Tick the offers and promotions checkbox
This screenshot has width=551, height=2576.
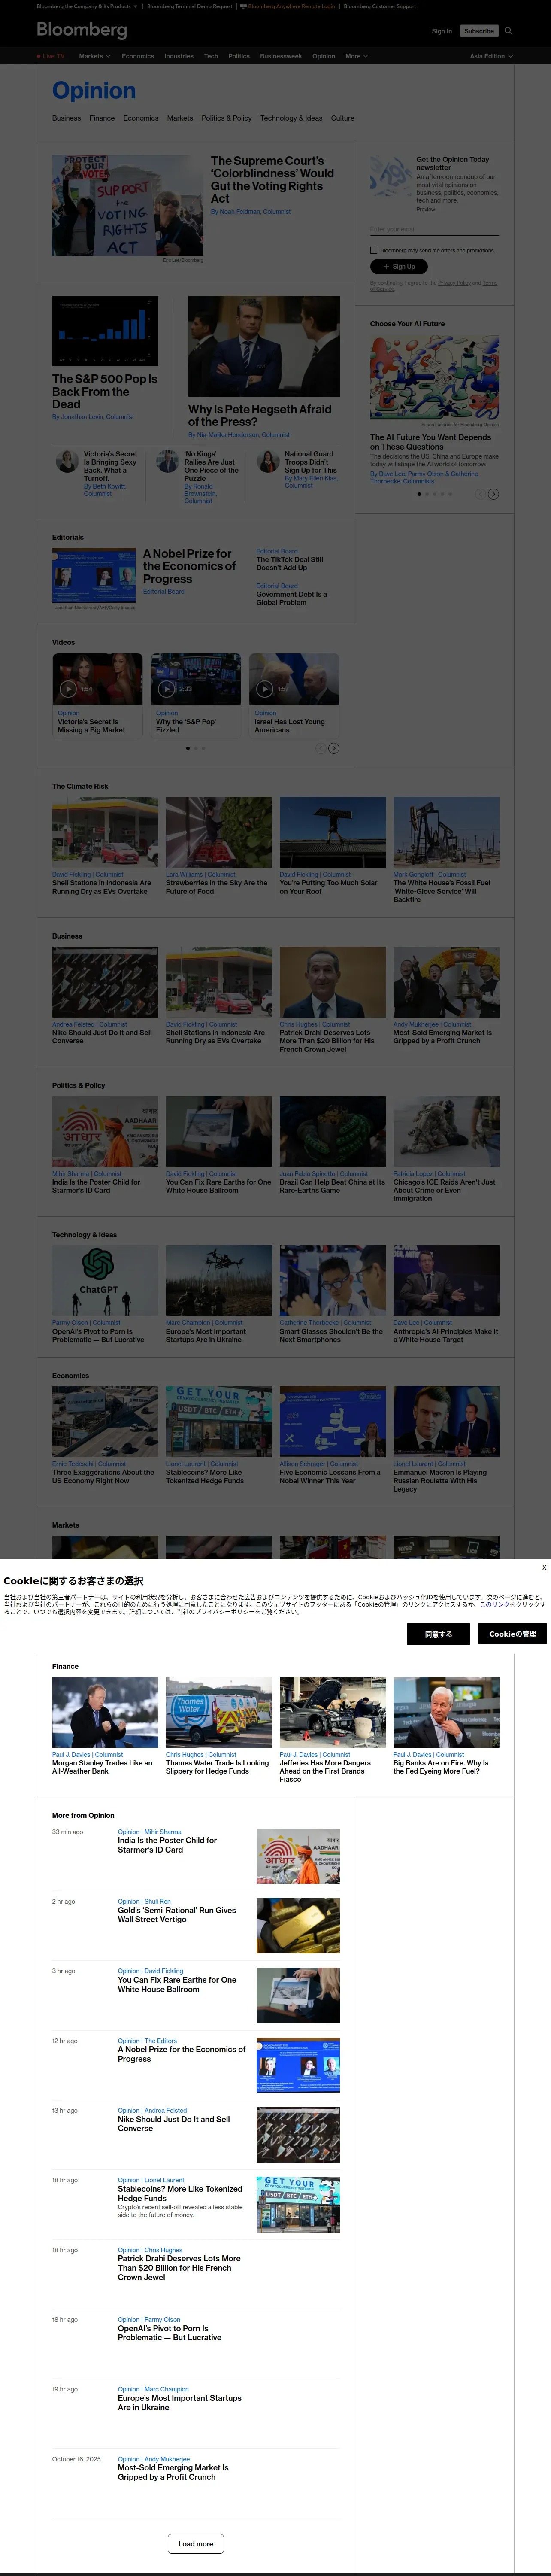coord(374,250)
